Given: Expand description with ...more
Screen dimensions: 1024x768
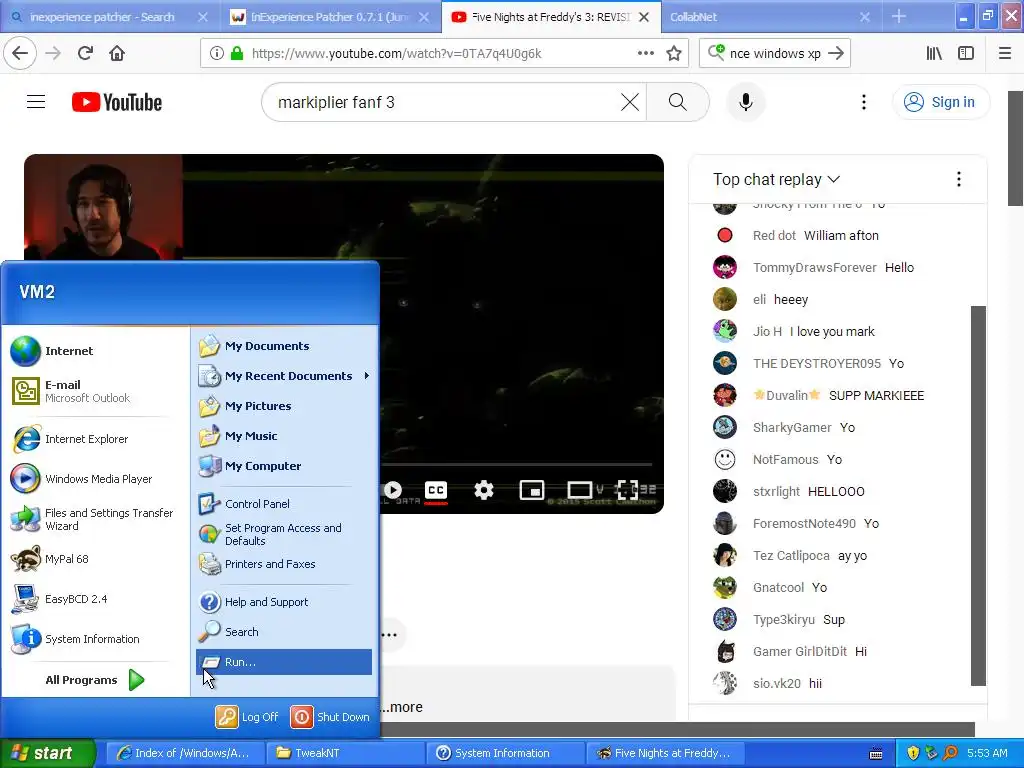Looking at the screenshot, I should pyautogui.click(x=404, y=707).
